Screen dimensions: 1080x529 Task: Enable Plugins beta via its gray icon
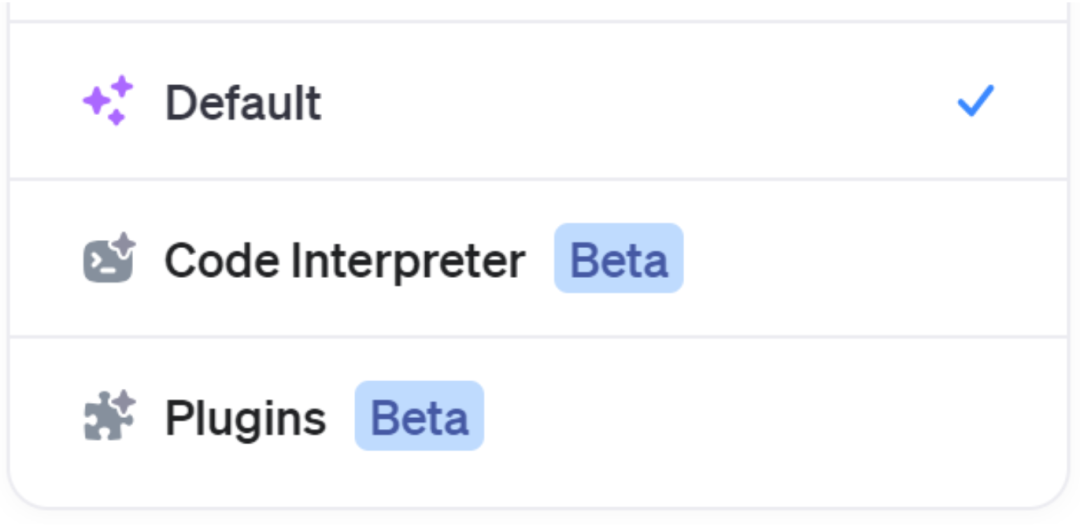108,417
